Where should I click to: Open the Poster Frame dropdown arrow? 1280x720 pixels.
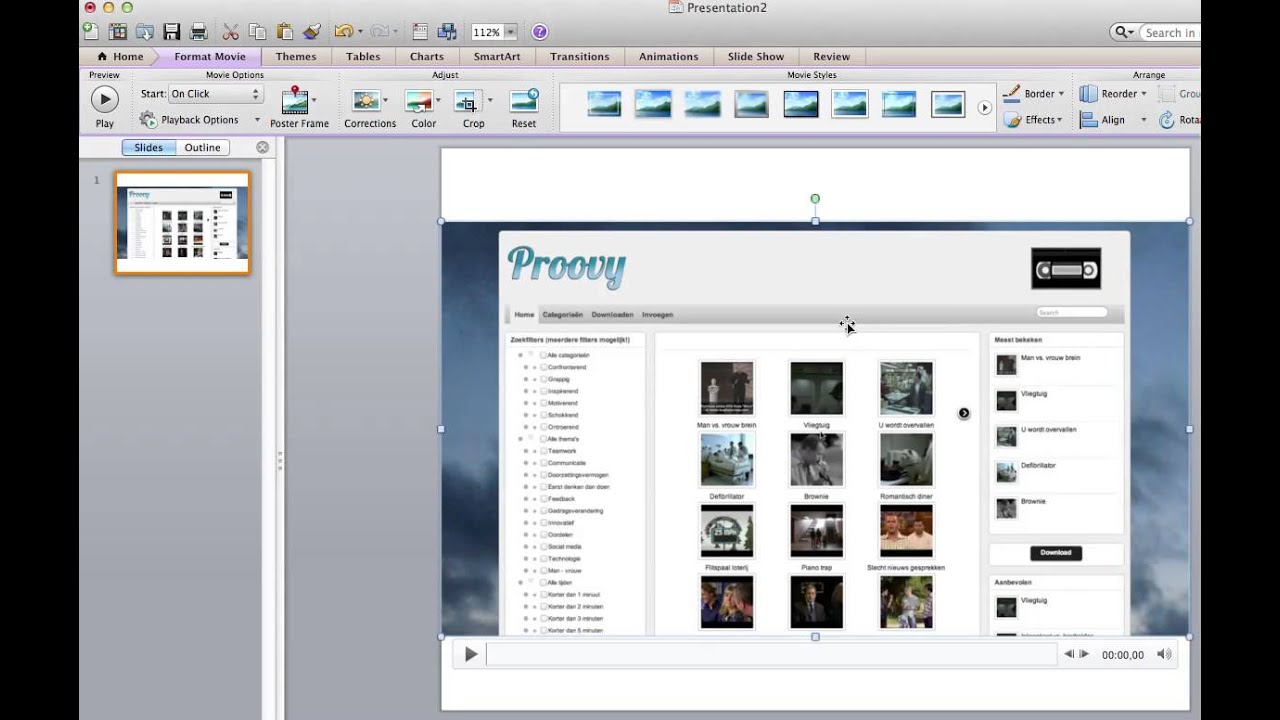pyautogui.click(x=314, y=100)
